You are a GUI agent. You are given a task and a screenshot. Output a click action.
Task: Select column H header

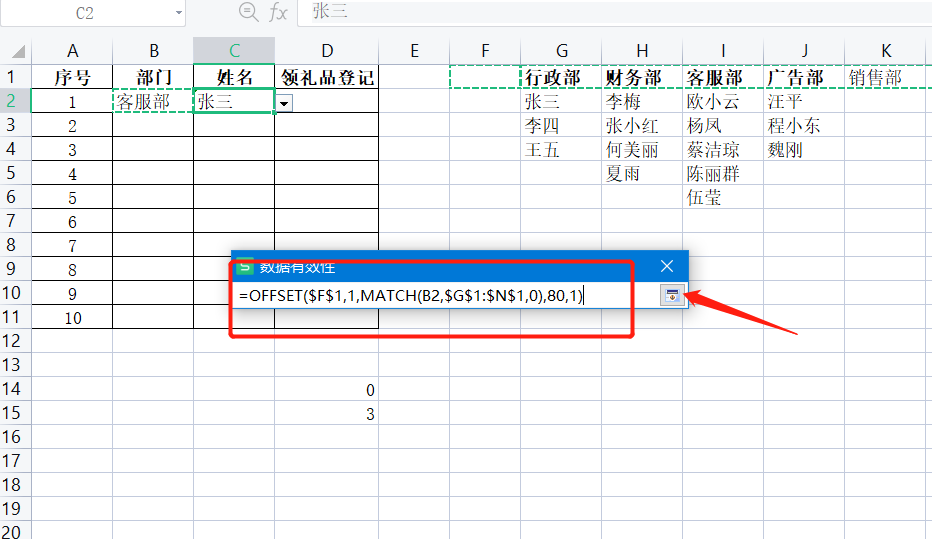642,51
